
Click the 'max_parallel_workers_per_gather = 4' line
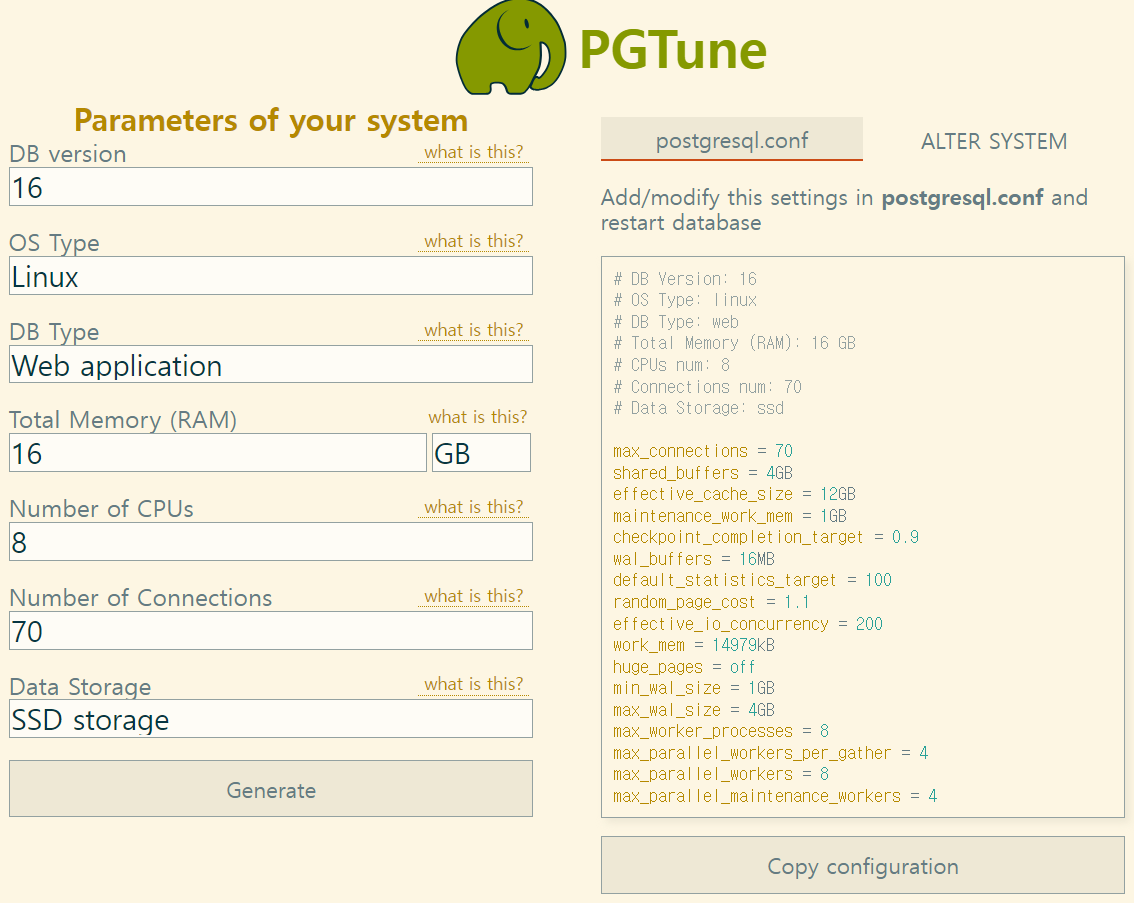pyautogui.click(x=770, y=753)
